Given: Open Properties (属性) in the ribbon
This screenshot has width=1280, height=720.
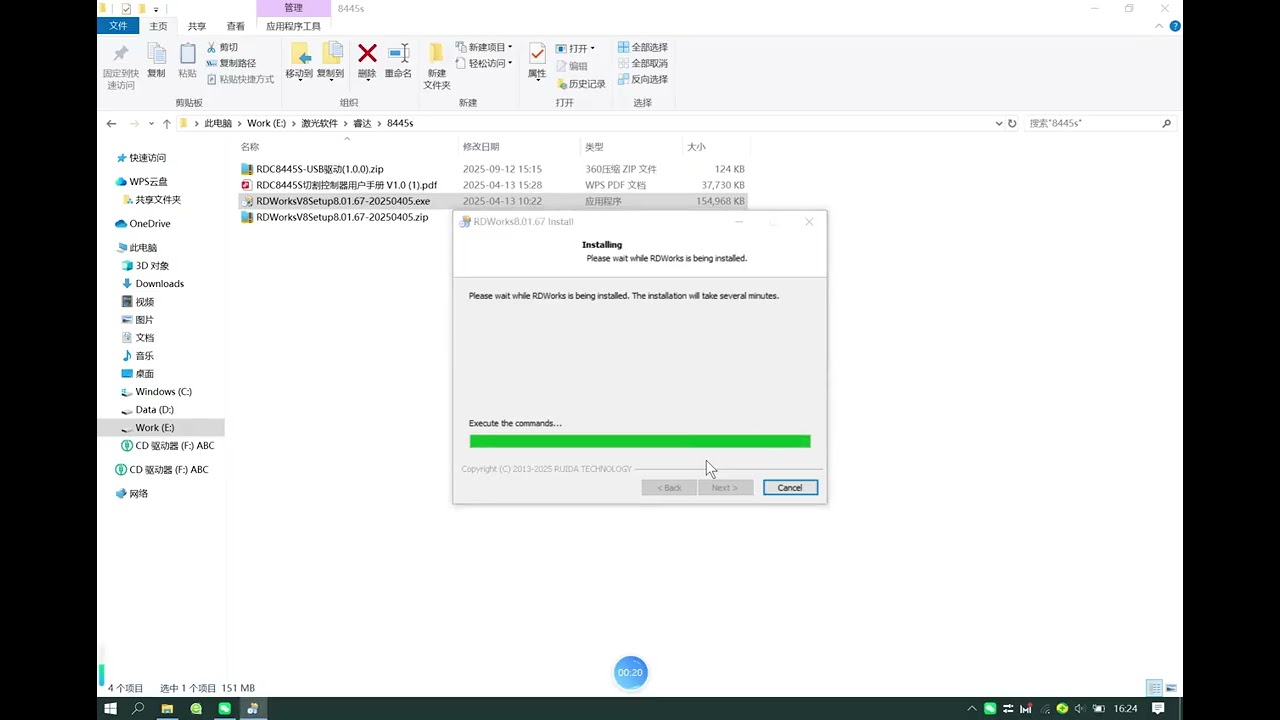Looking at the screenshot, I should click(537, 61).
